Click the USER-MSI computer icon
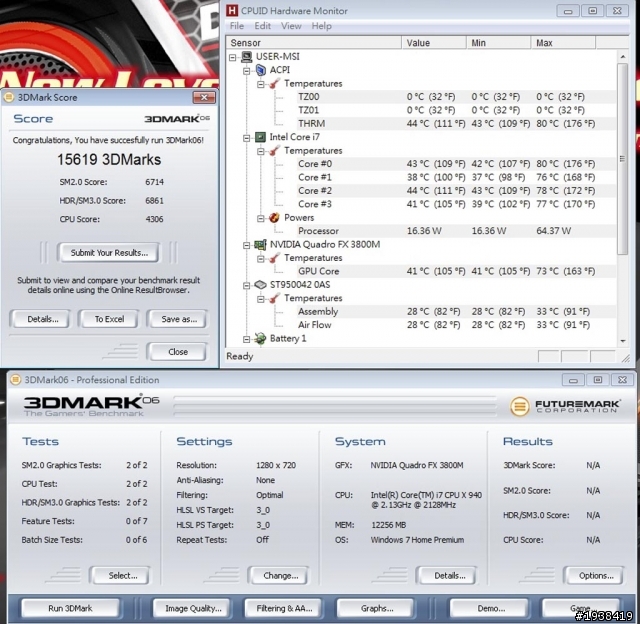 (x=246, y=57)
